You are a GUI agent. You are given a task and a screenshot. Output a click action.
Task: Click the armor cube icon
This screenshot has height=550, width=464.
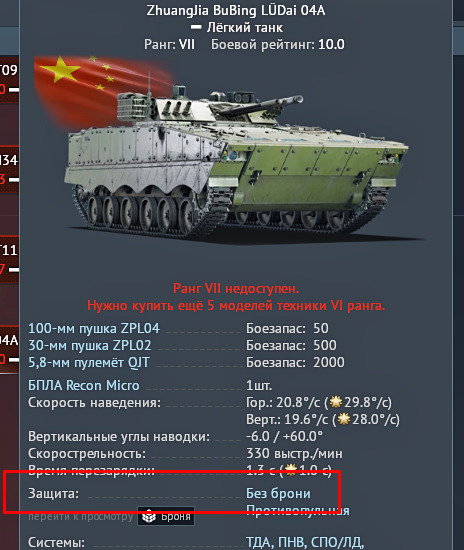pyautogui.click(x=149, y=516)
